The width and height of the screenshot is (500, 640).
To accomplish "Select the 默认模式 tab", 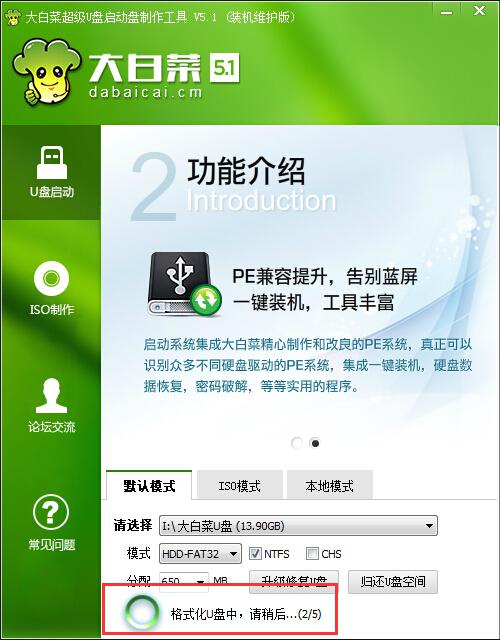I will pos(149,486).
